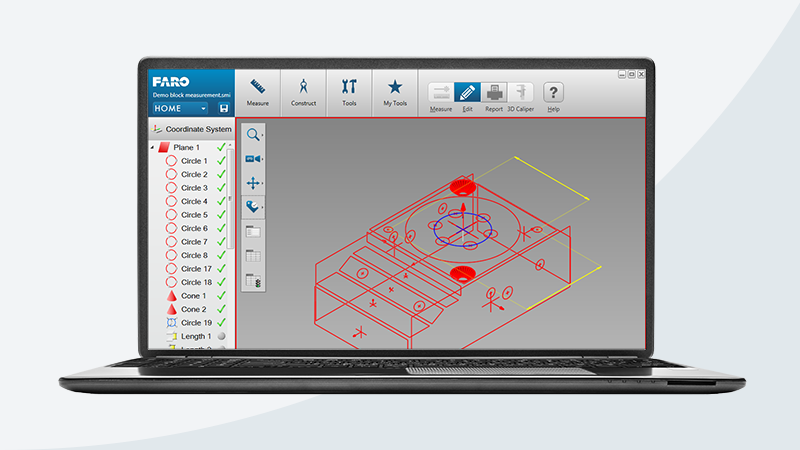Image resolution: width=800 pixels, height=450 pixels.
Task: Select Circle 8 in feature list
Action: [x=194, y=255]
